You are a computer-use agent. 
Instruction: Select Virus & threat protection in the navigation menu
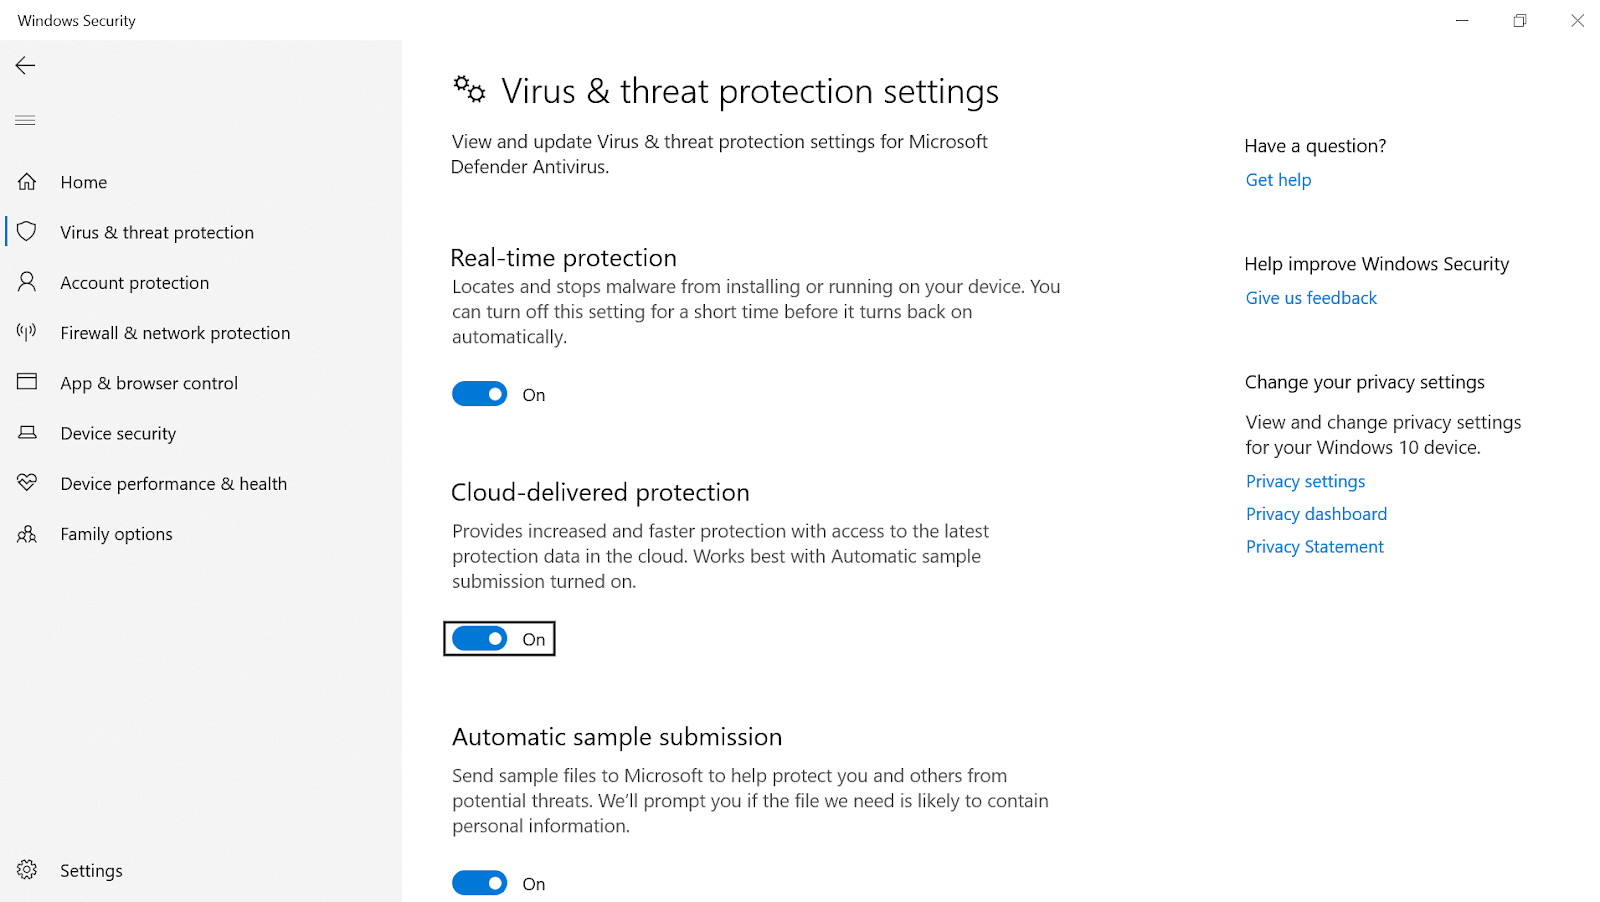tap(156, 231)
